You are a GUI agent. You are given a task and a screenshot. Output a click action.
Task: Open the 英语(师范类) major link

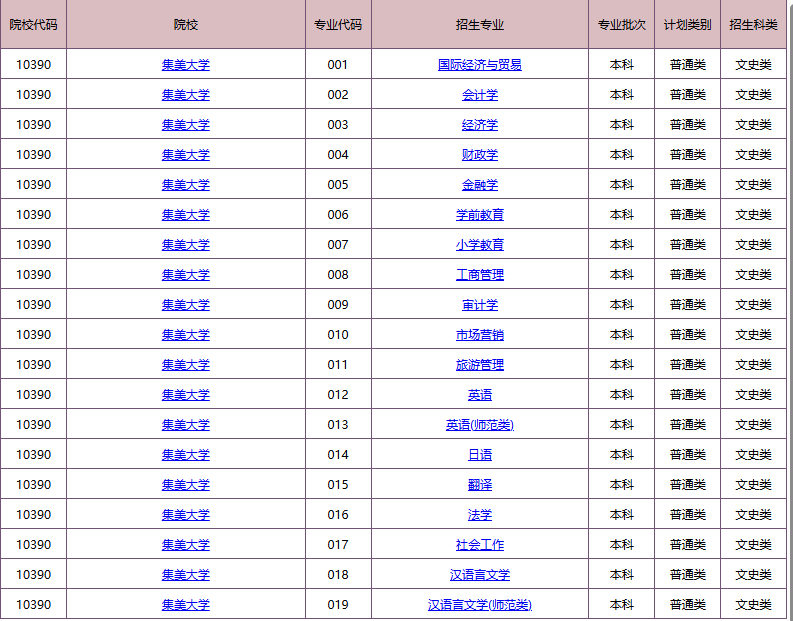(479, 425)
